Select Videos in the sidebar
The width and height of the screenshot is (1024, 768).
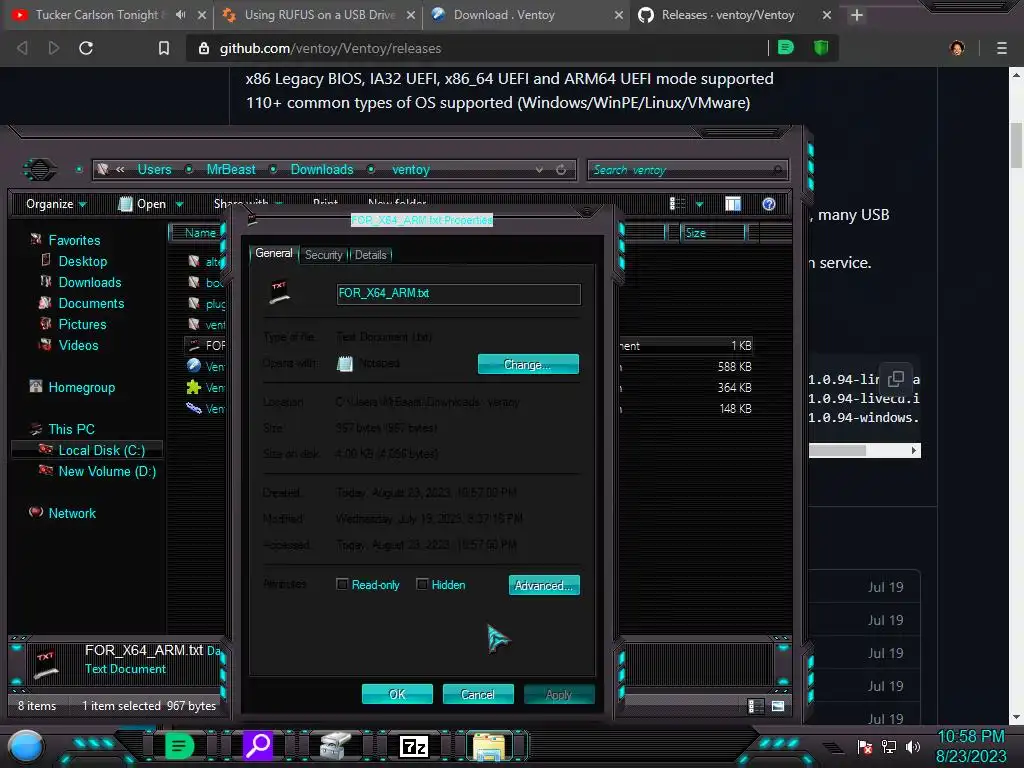(78, 345)
